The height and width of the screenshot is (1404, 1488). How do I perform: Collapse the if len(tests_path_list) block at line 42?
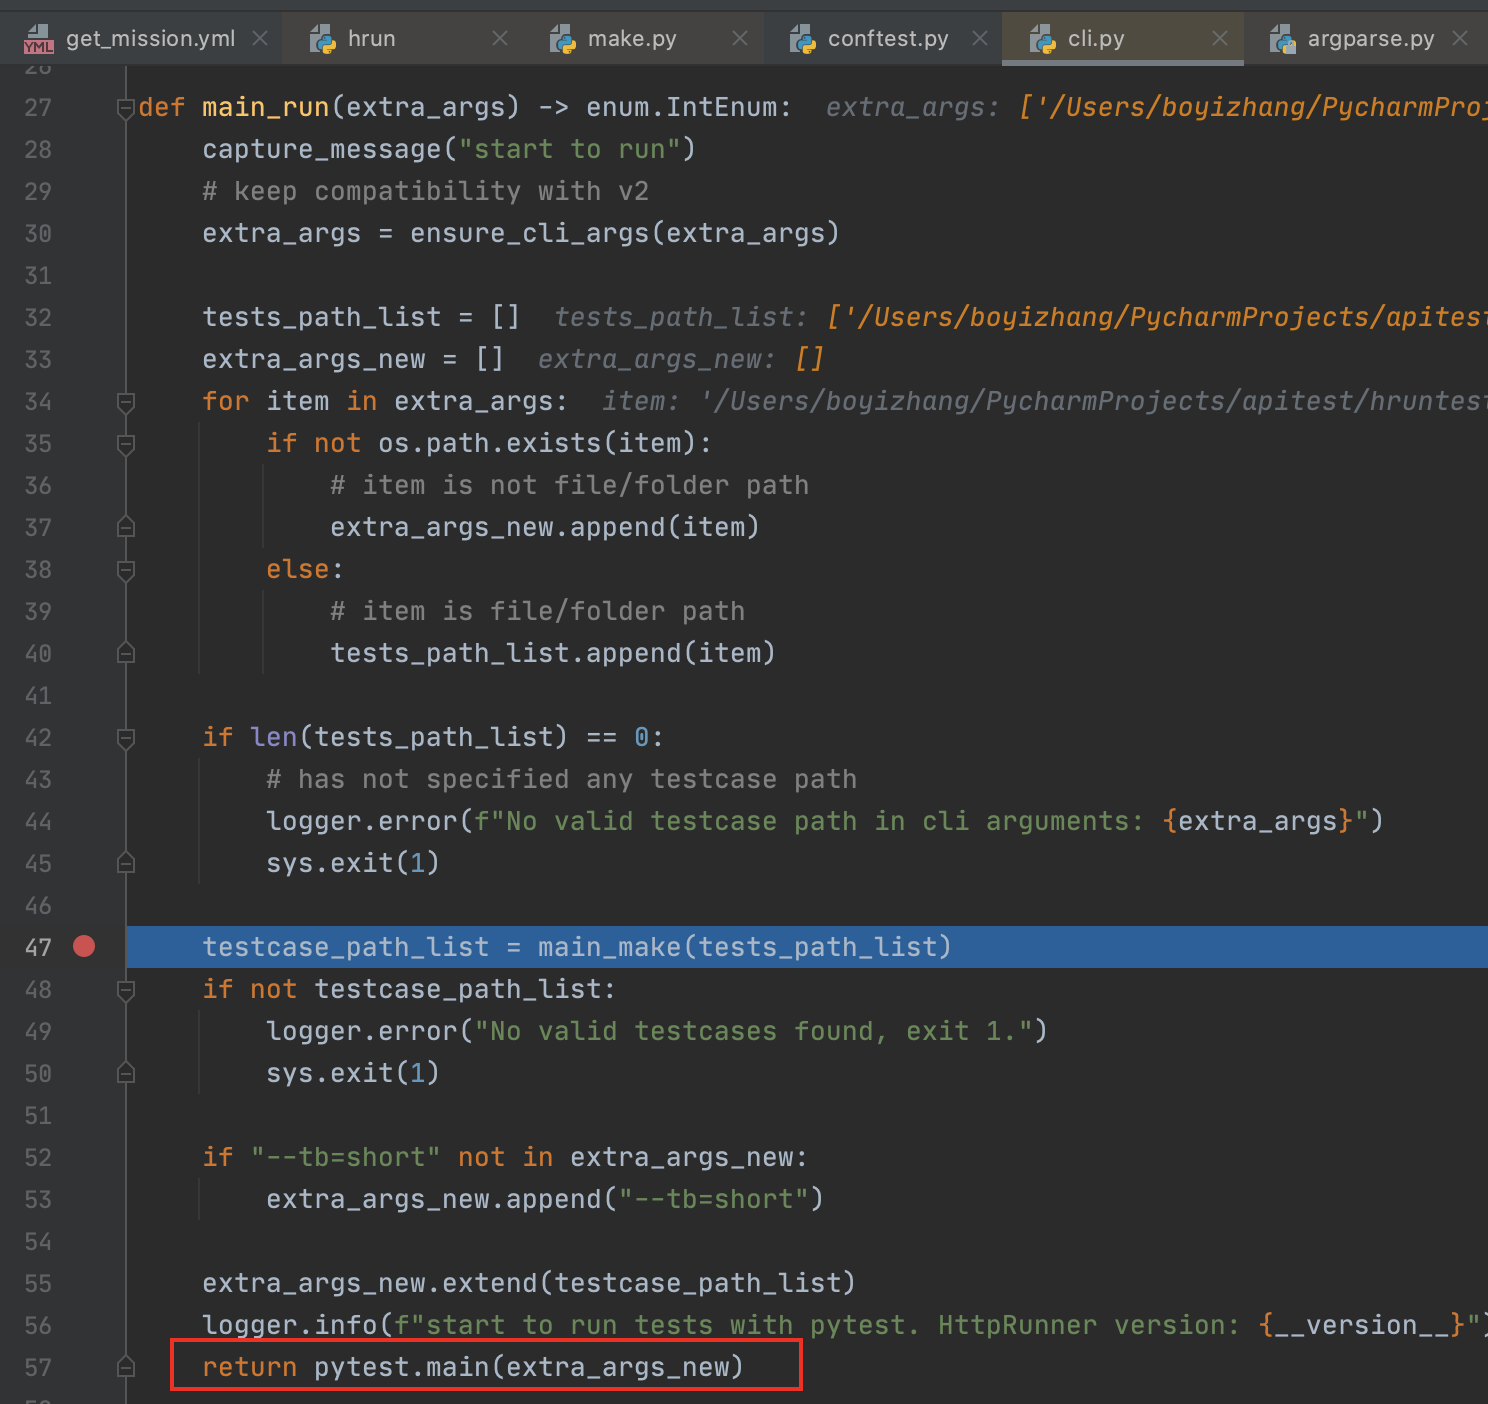click(126, 738)
